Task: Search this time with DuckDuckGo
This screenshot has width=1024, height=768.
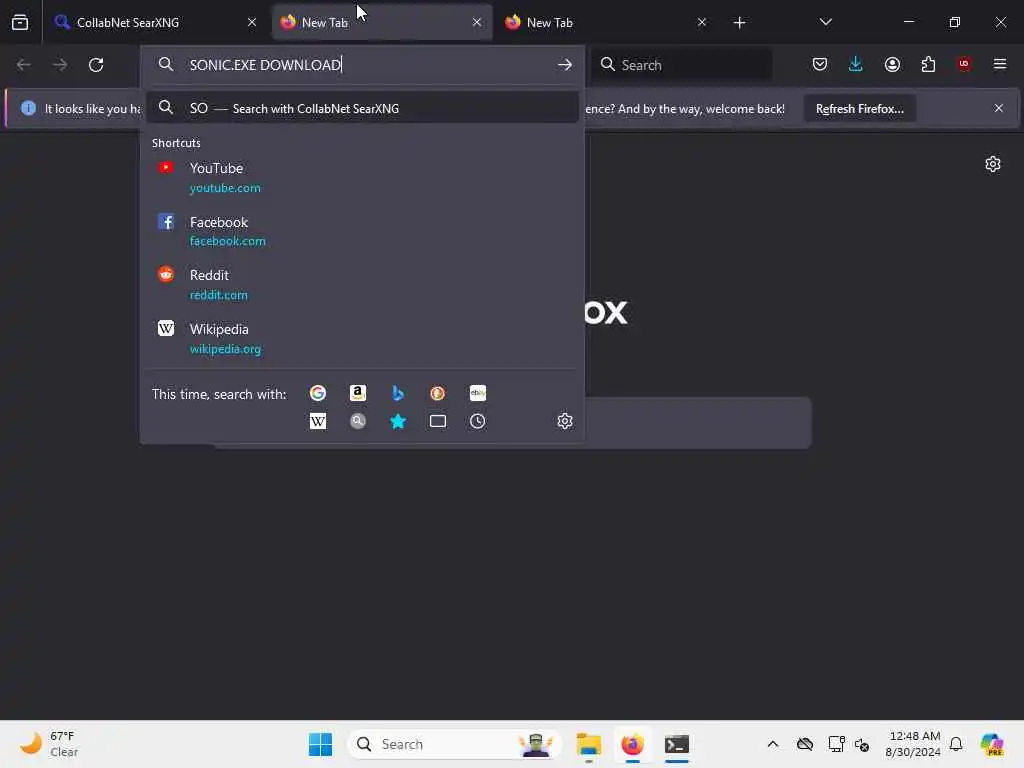Action: point(437,393)
